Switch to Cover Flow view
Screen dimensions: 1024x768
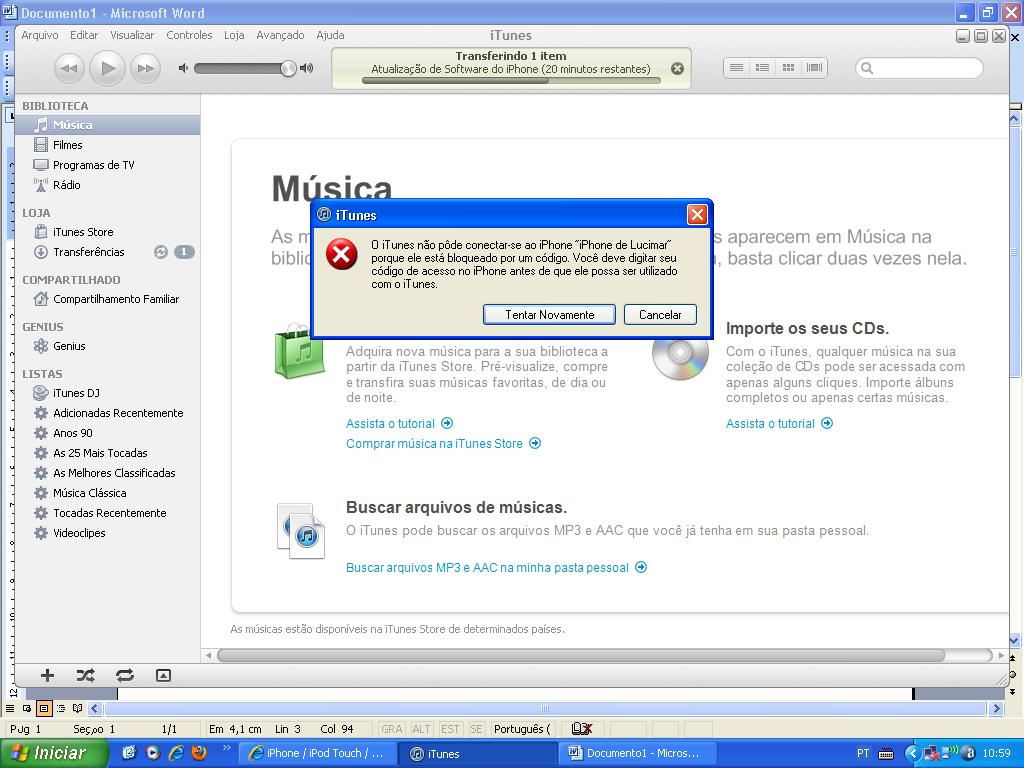814,68
